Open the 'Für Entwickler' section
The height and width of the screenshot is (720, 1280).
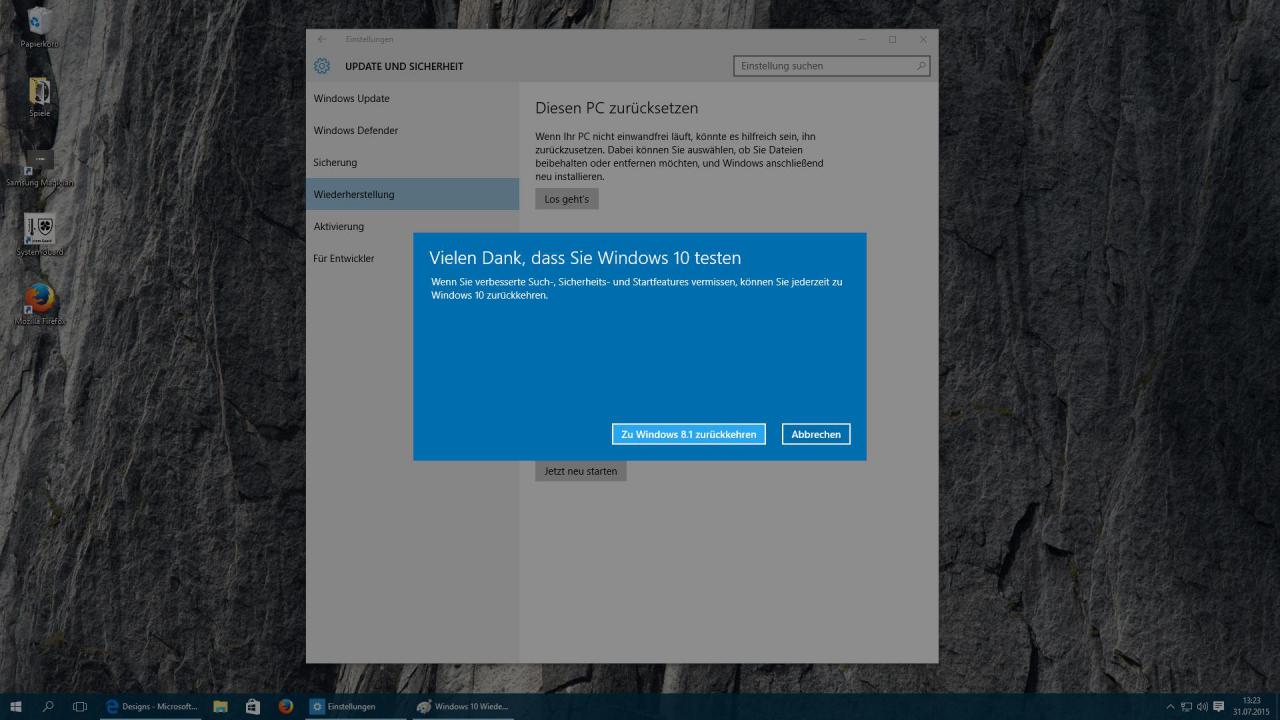(412, 258)
